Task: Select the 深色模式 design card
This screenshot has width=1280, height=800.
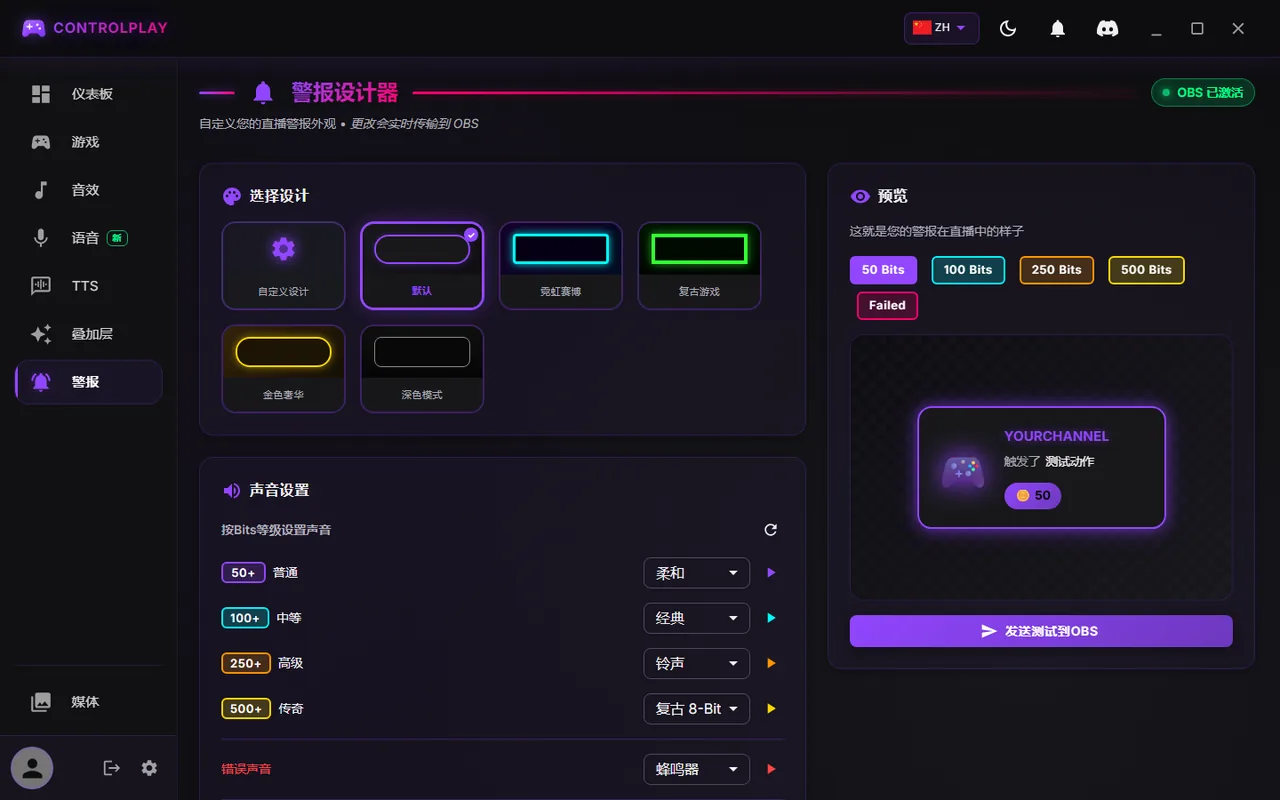Action: click(x=422, y=369)
